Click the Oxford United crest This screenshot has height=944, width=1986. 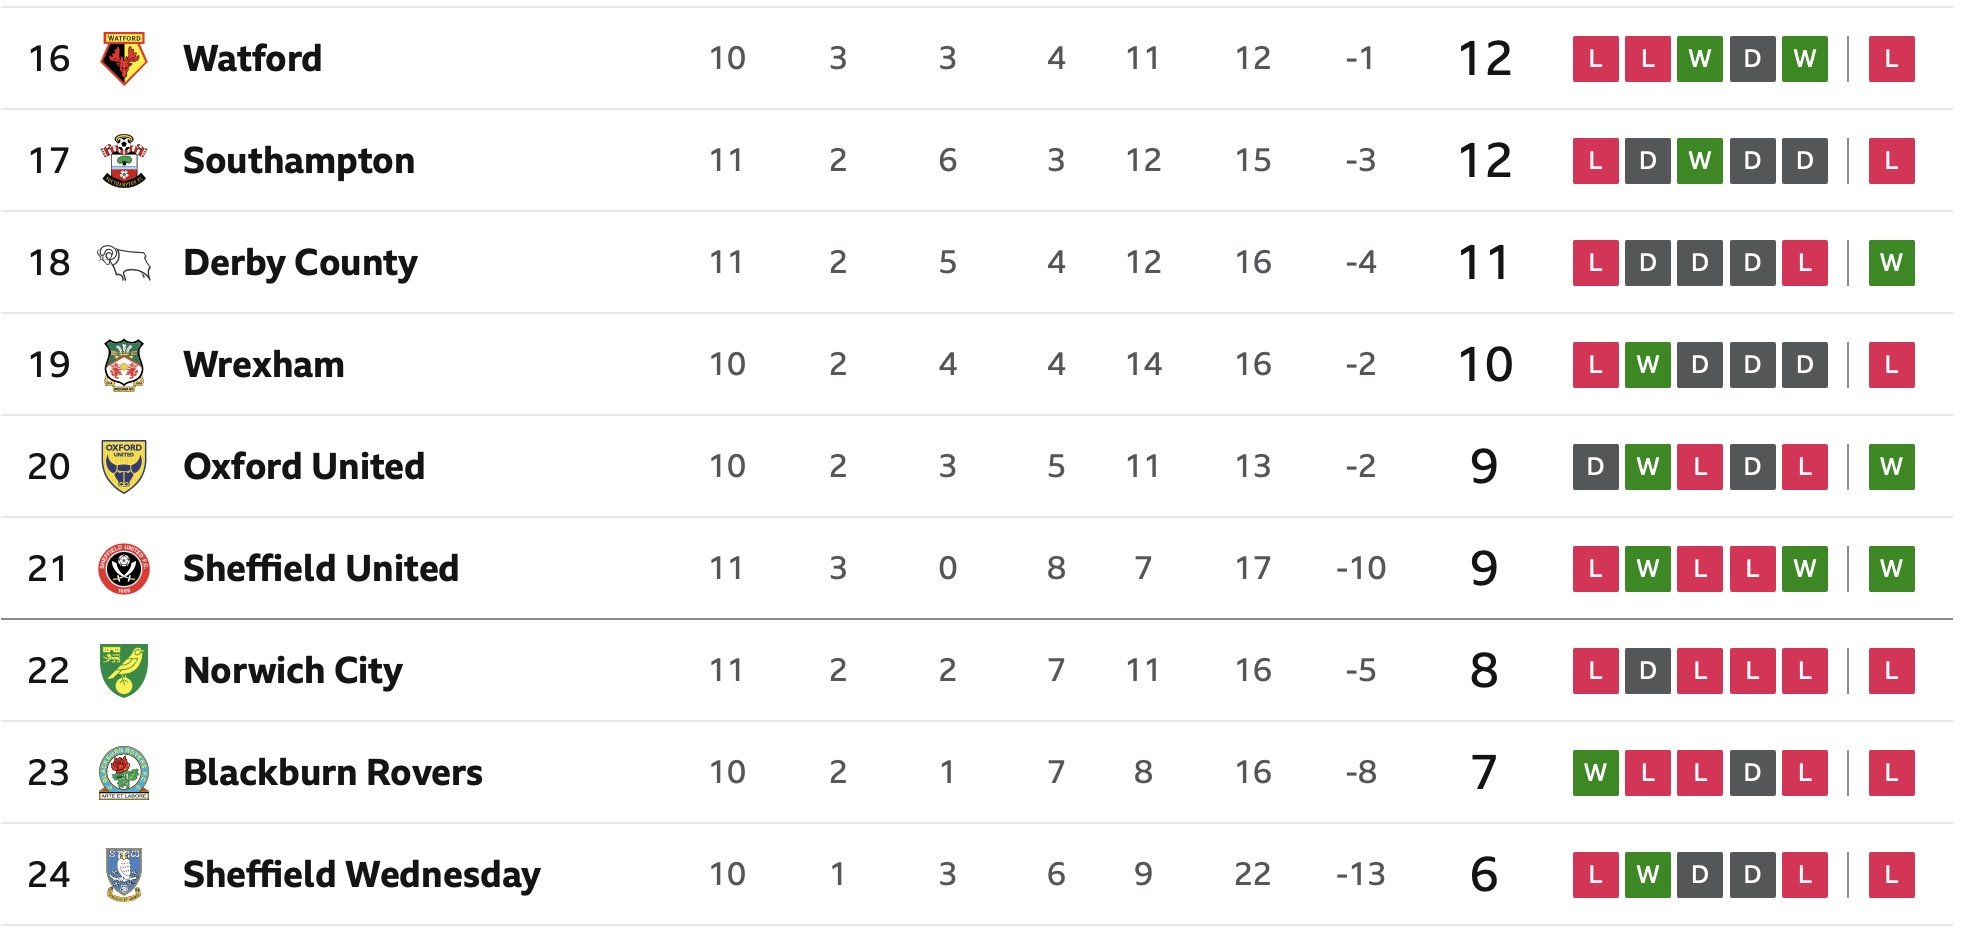[x=124, y=467]
